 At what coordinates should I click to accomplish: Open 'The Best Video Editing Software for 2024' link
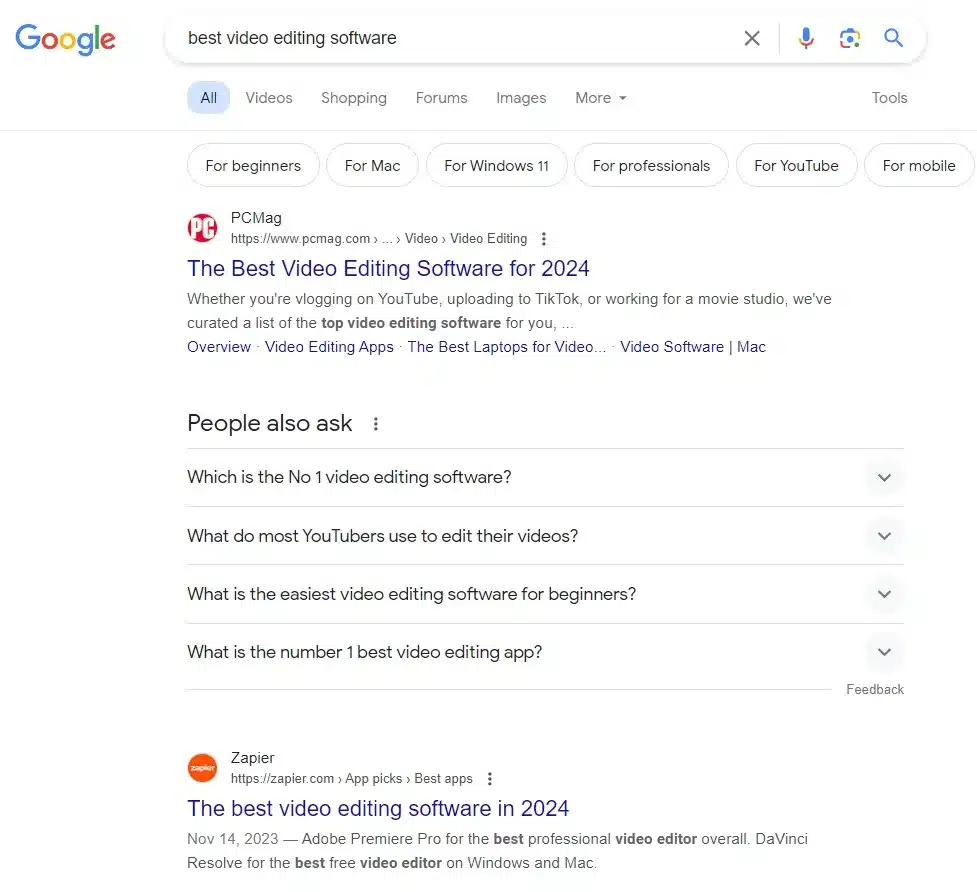pyautogui.click(x=388, y=268)
